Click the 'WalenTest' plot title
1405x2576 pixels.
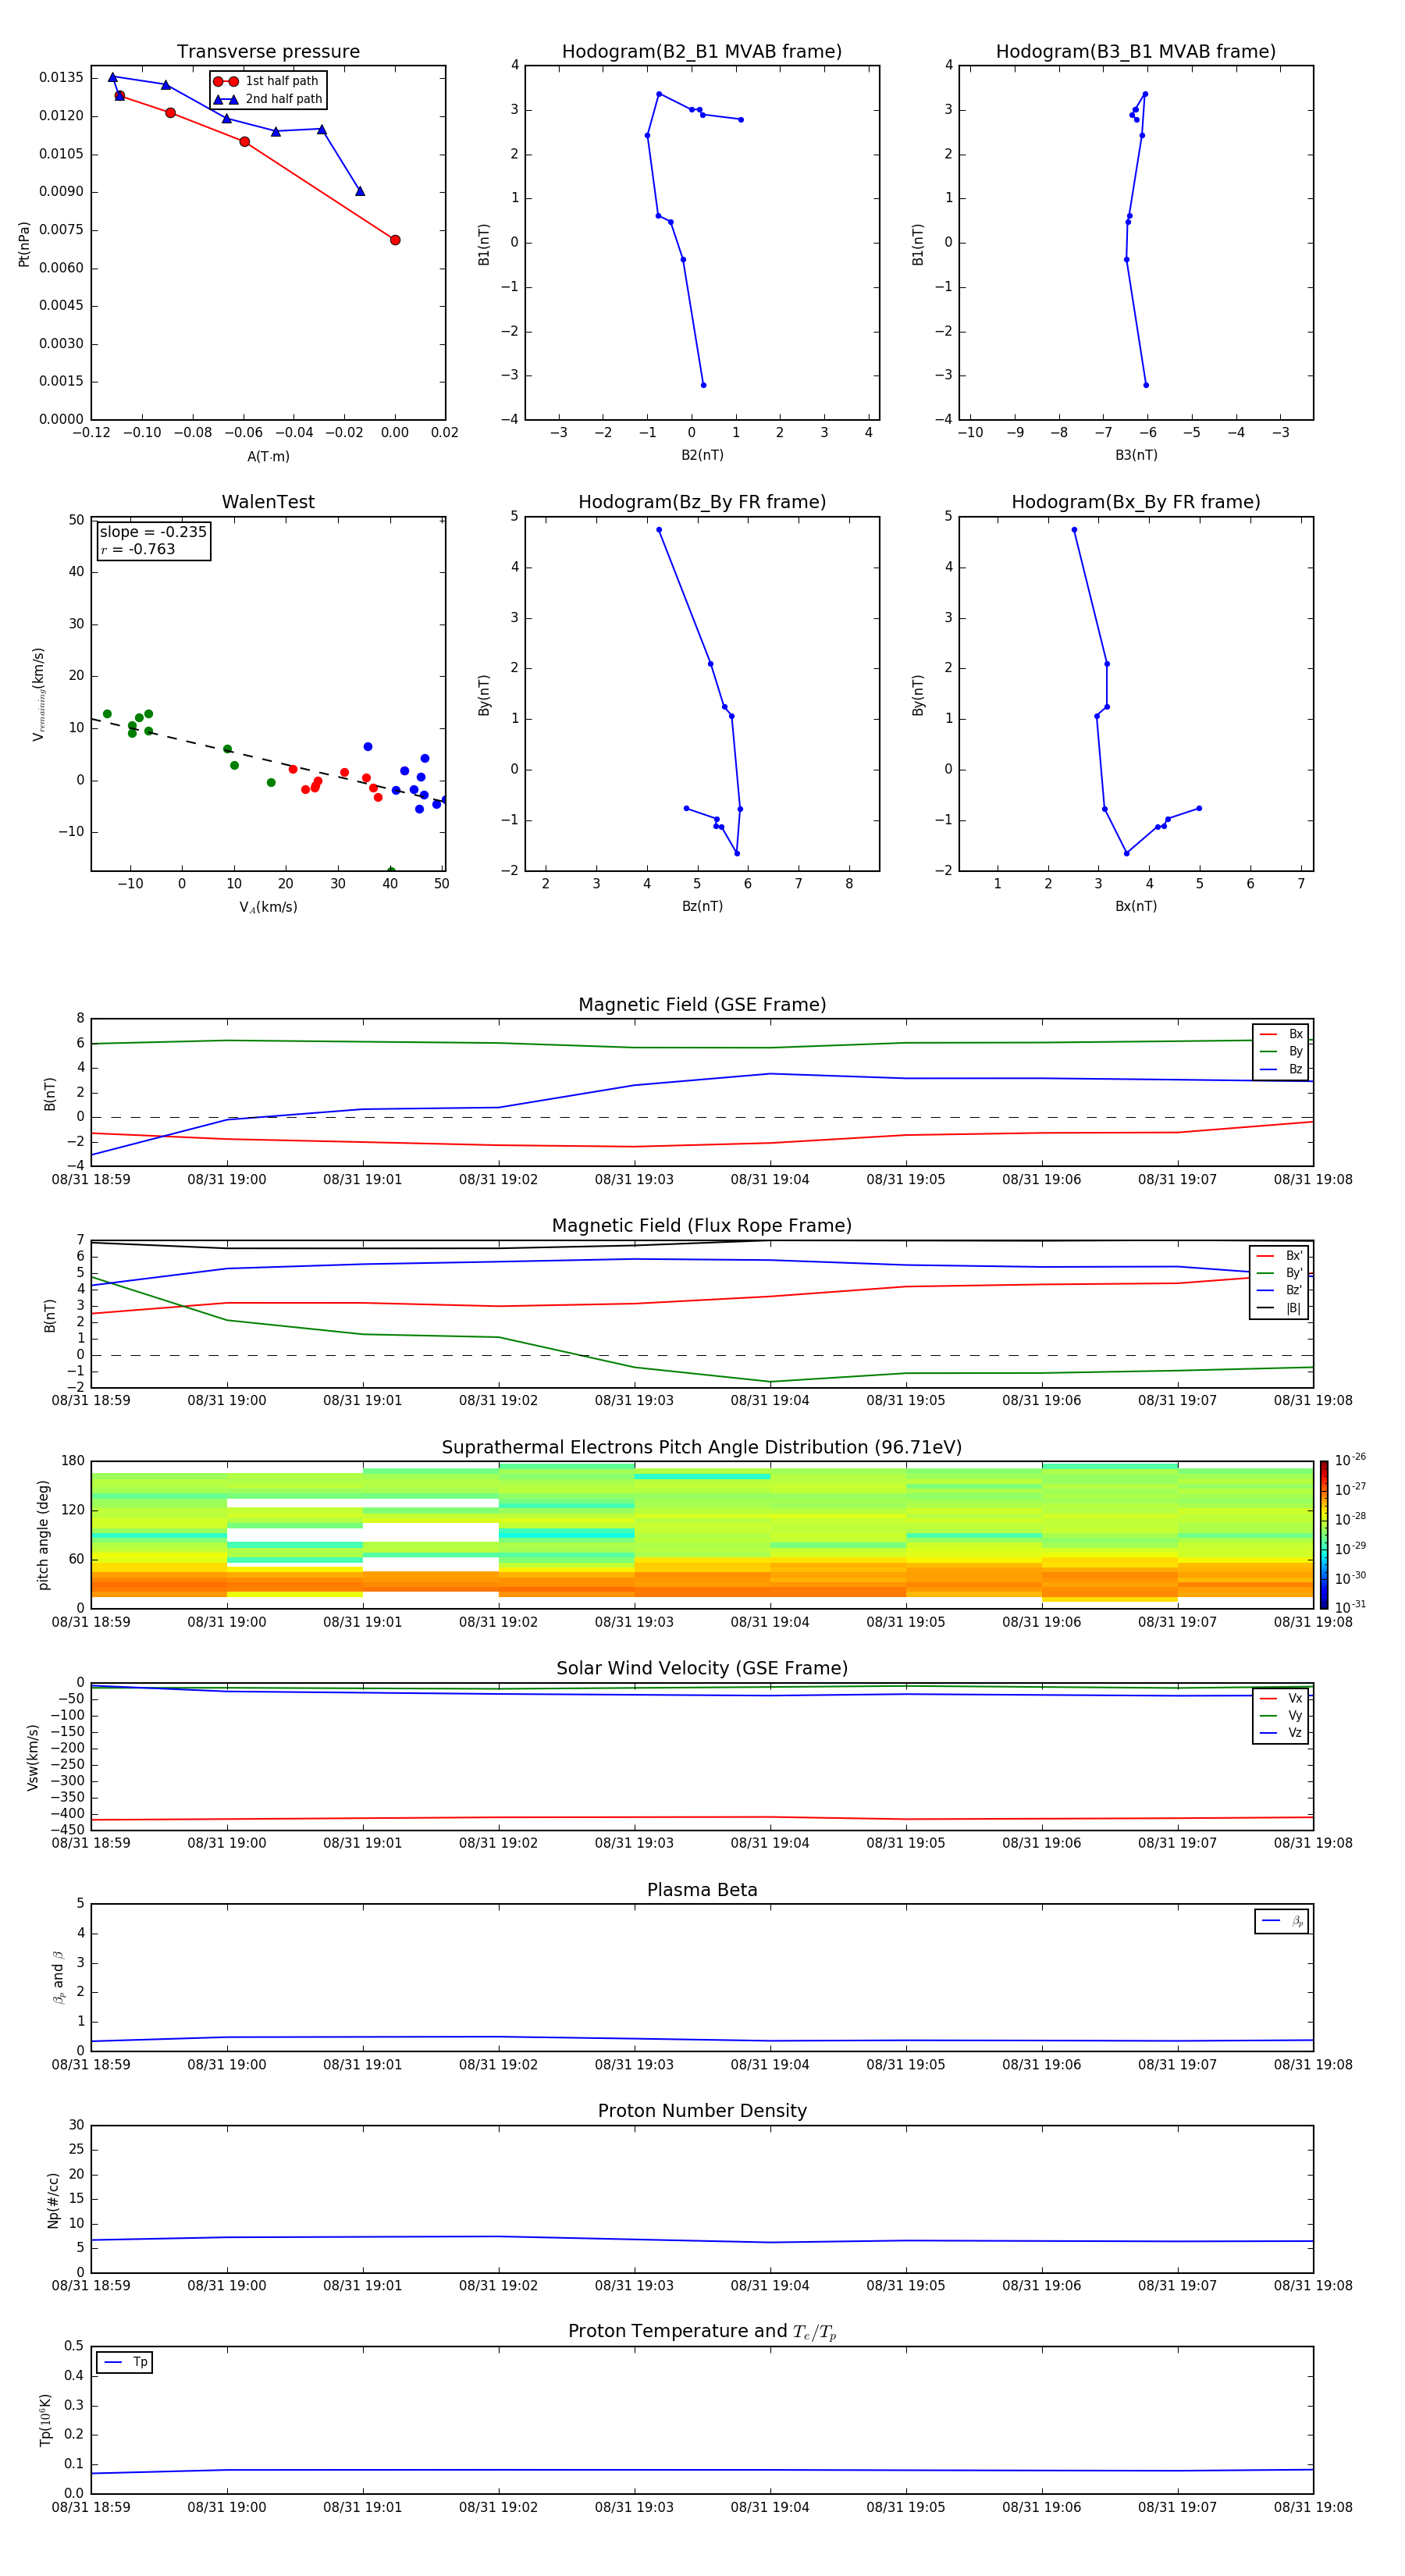coord(268,502)
